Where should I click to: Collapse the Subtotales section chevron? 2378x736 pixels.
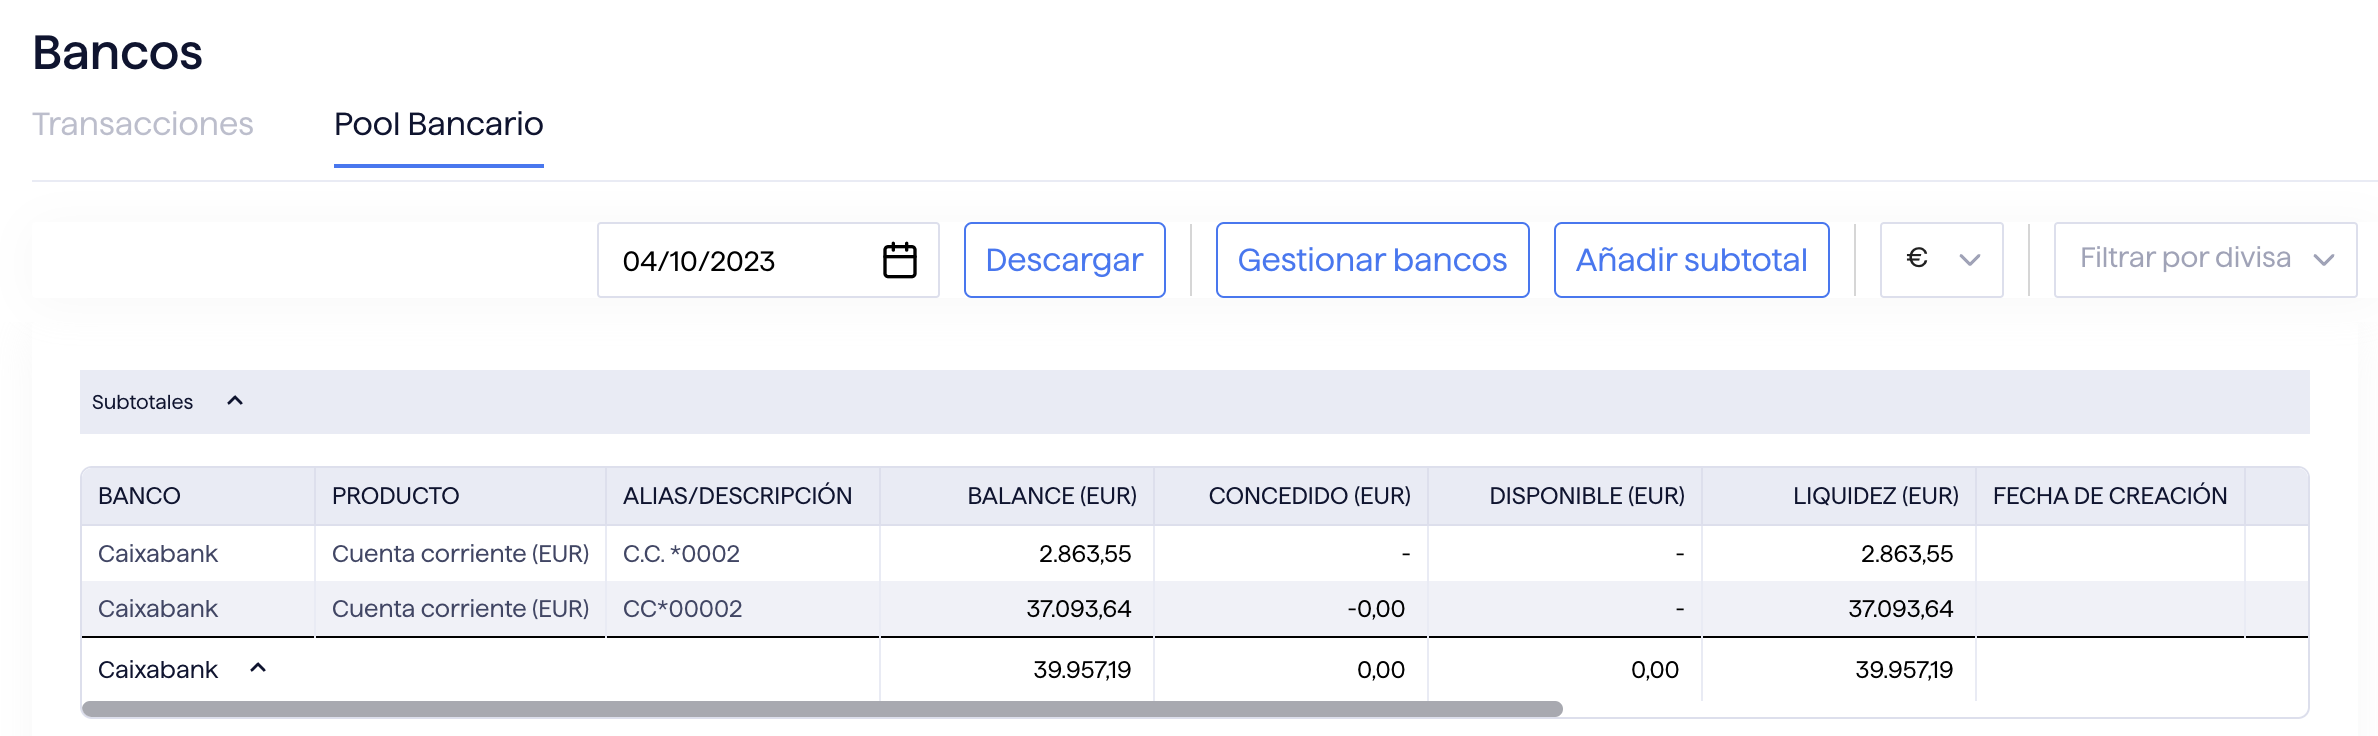pyautogui.click(x=235, y=401)
